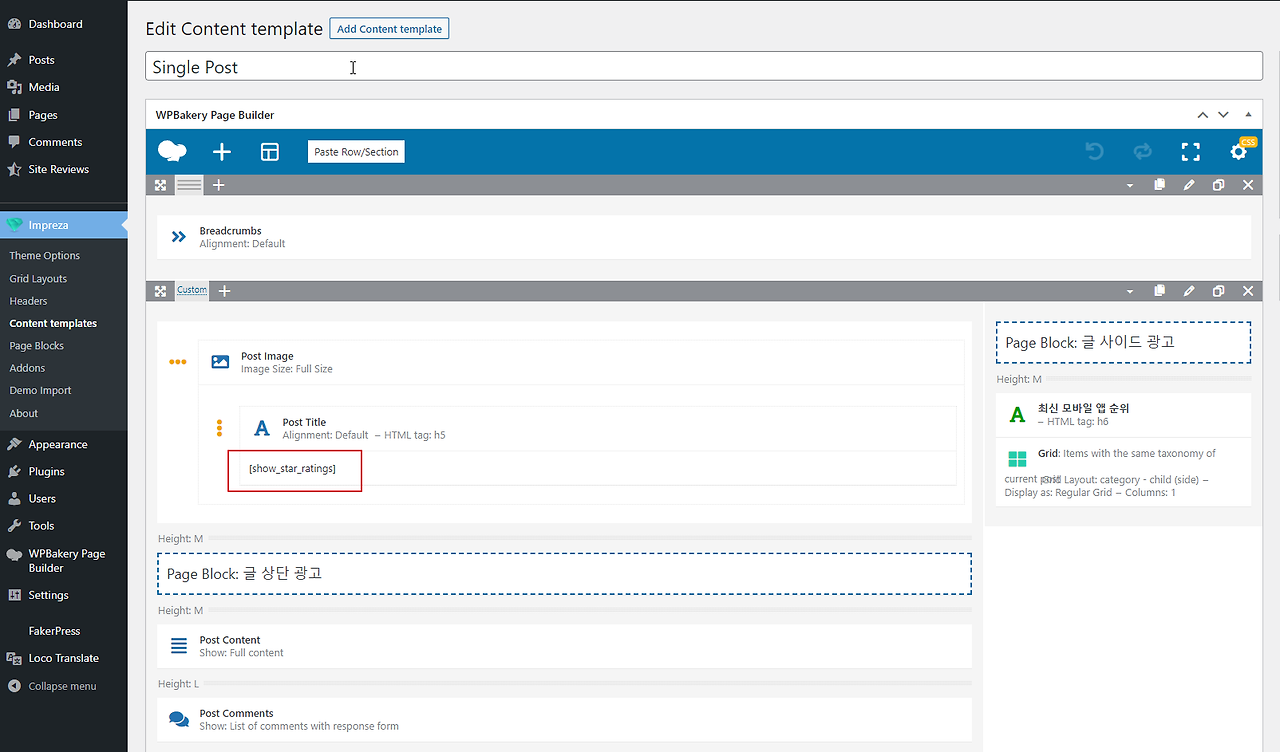Image resolution: width=1280 pixels, height=752 pixels.
Task: Open Page Block 글 상단 광고
Action: pos(564,574)
